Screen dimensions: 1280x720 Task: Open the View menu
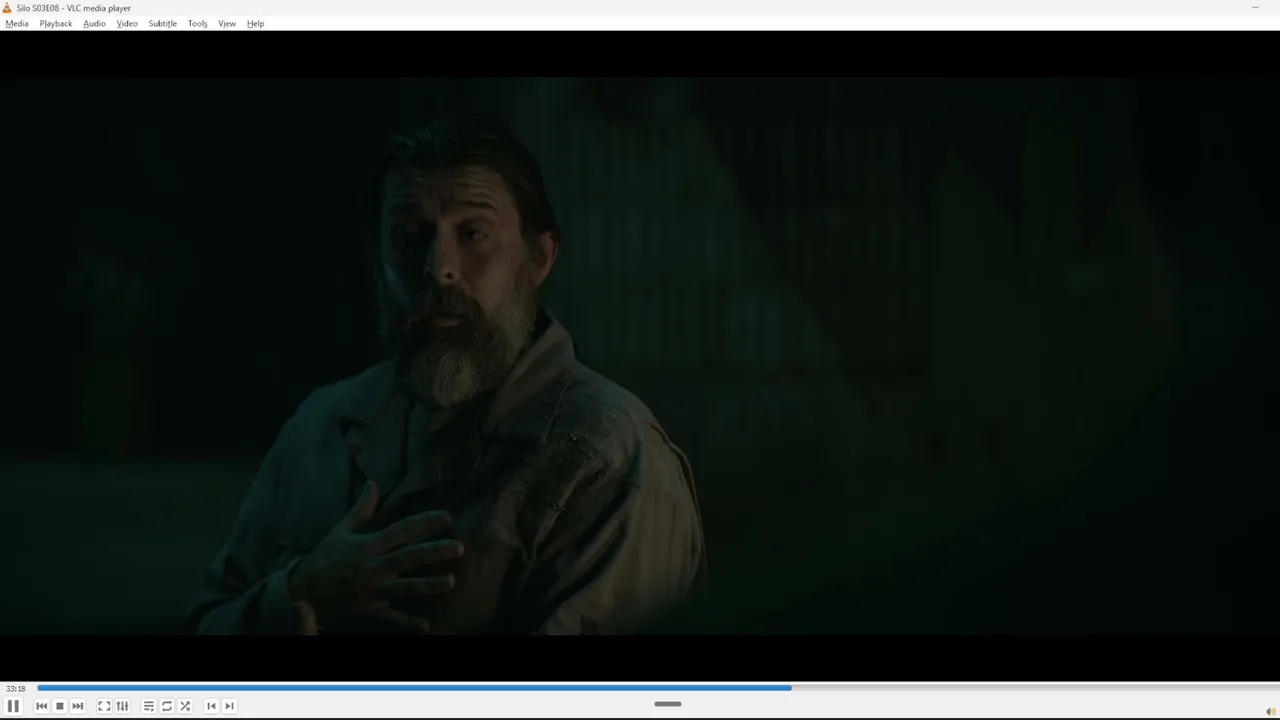click(x=227, y=24)
